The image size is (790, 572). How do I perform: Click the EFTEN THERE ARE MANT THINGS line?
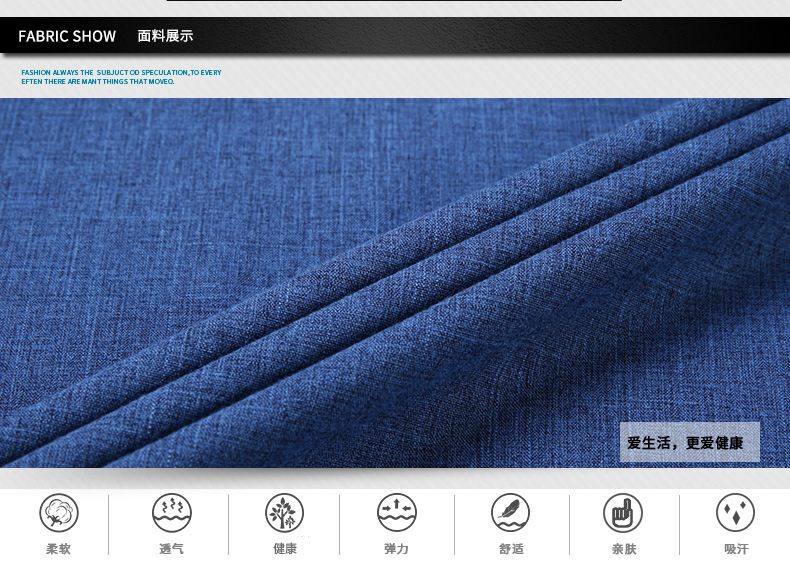tap(98, 82)
